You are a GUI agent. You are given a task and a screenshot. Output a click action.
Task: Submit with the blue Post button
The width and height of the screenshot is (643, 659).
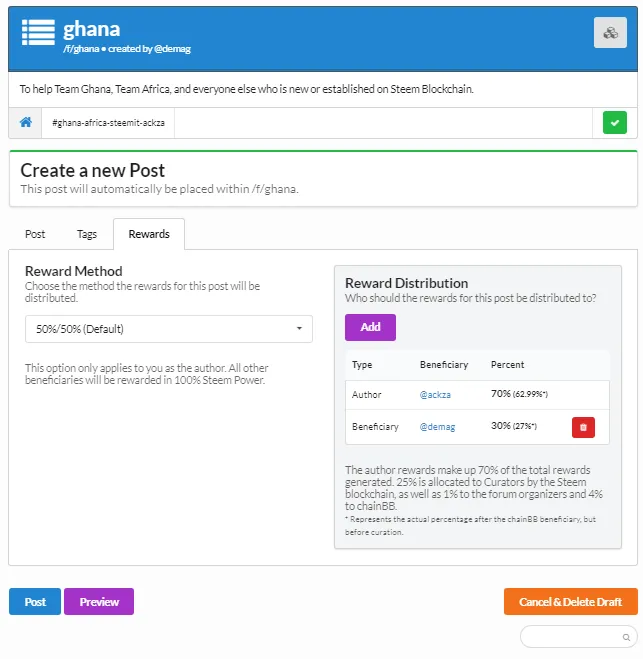coord(35,601)
